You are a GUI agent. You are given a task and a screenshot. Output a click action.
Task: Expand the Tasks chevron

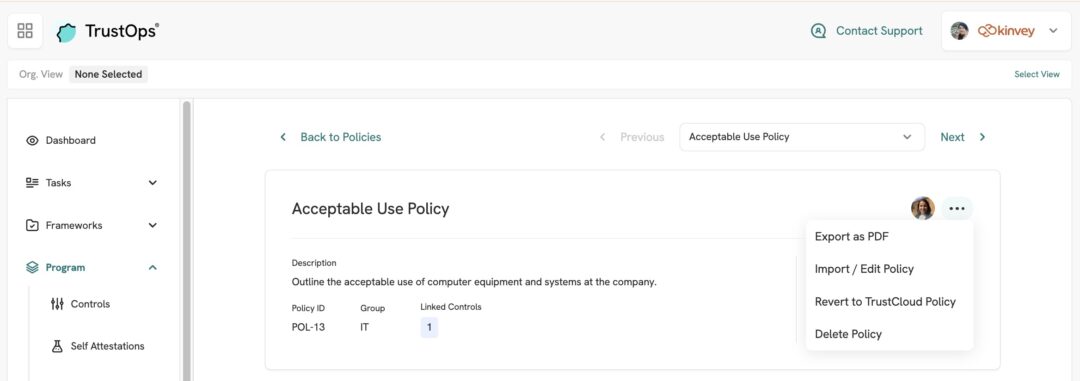tap(153, 183)
